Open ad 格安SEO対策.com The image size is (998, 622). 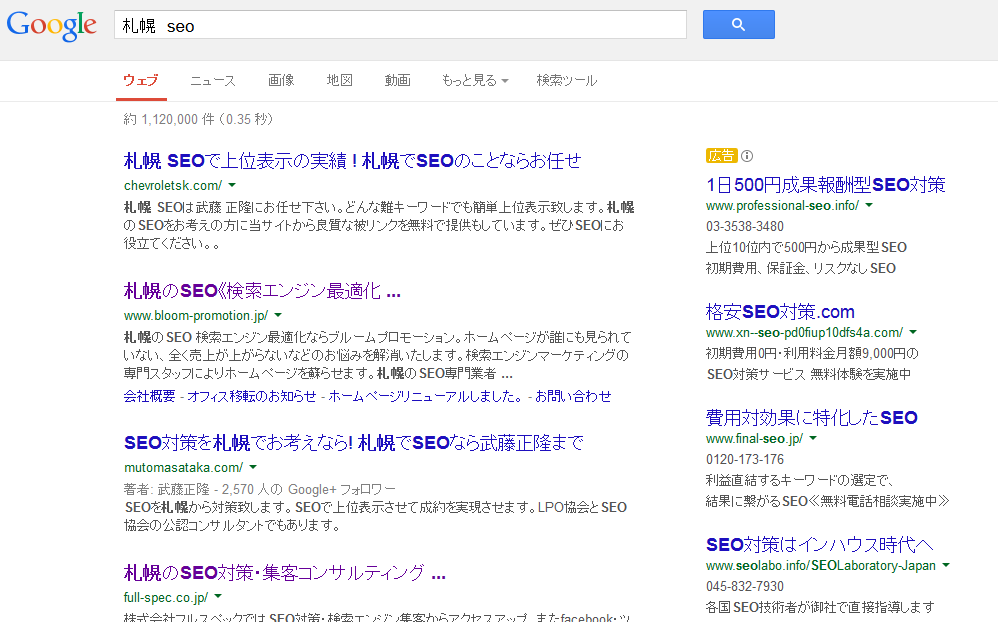click(780, 311)
